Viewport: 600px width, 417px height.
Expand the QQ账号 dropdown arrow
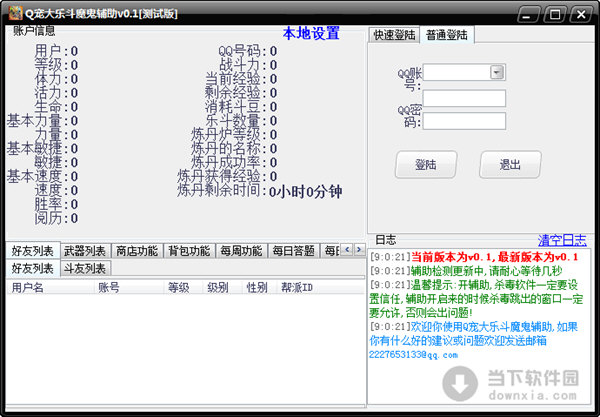(x=497, y=72)
